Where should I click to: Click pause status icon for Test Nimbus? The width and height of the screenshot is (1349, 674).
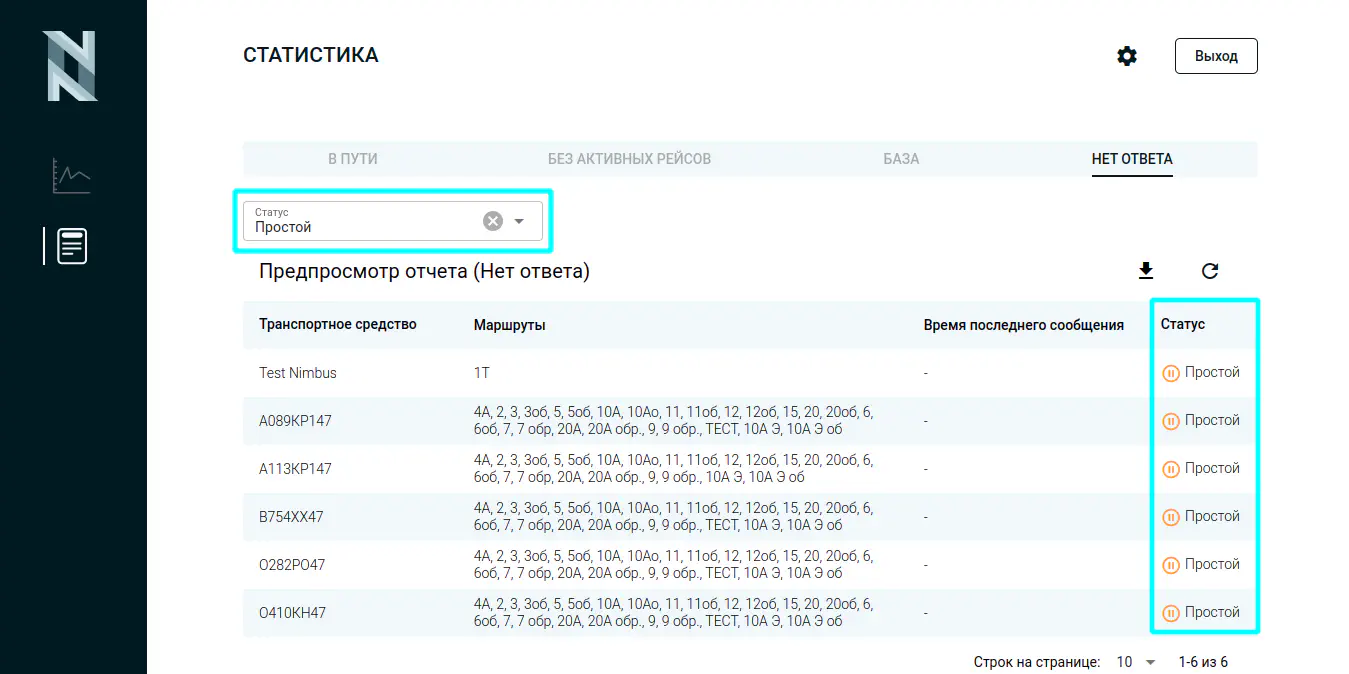click(x=1170, y=373)
